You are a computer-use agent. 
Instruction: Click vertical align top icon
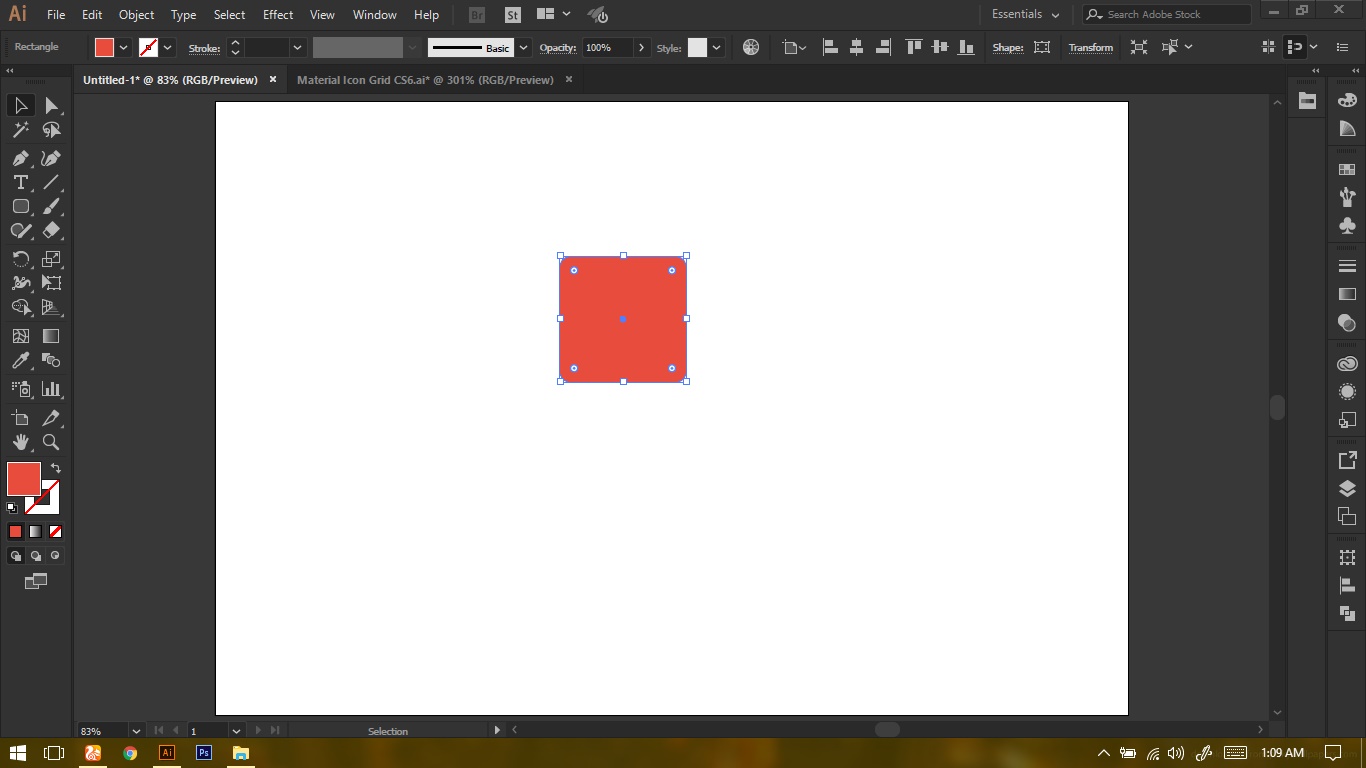coord(913,47)
